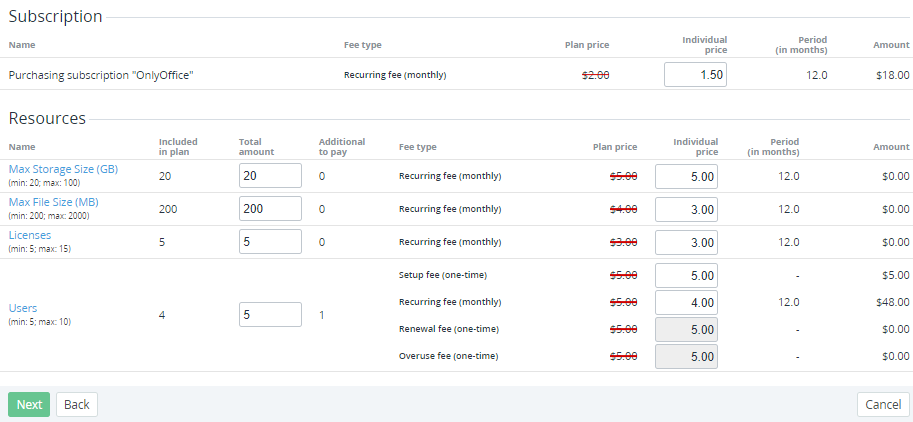Open the Max Storage Size (GB) link

(x=63, y=169)
